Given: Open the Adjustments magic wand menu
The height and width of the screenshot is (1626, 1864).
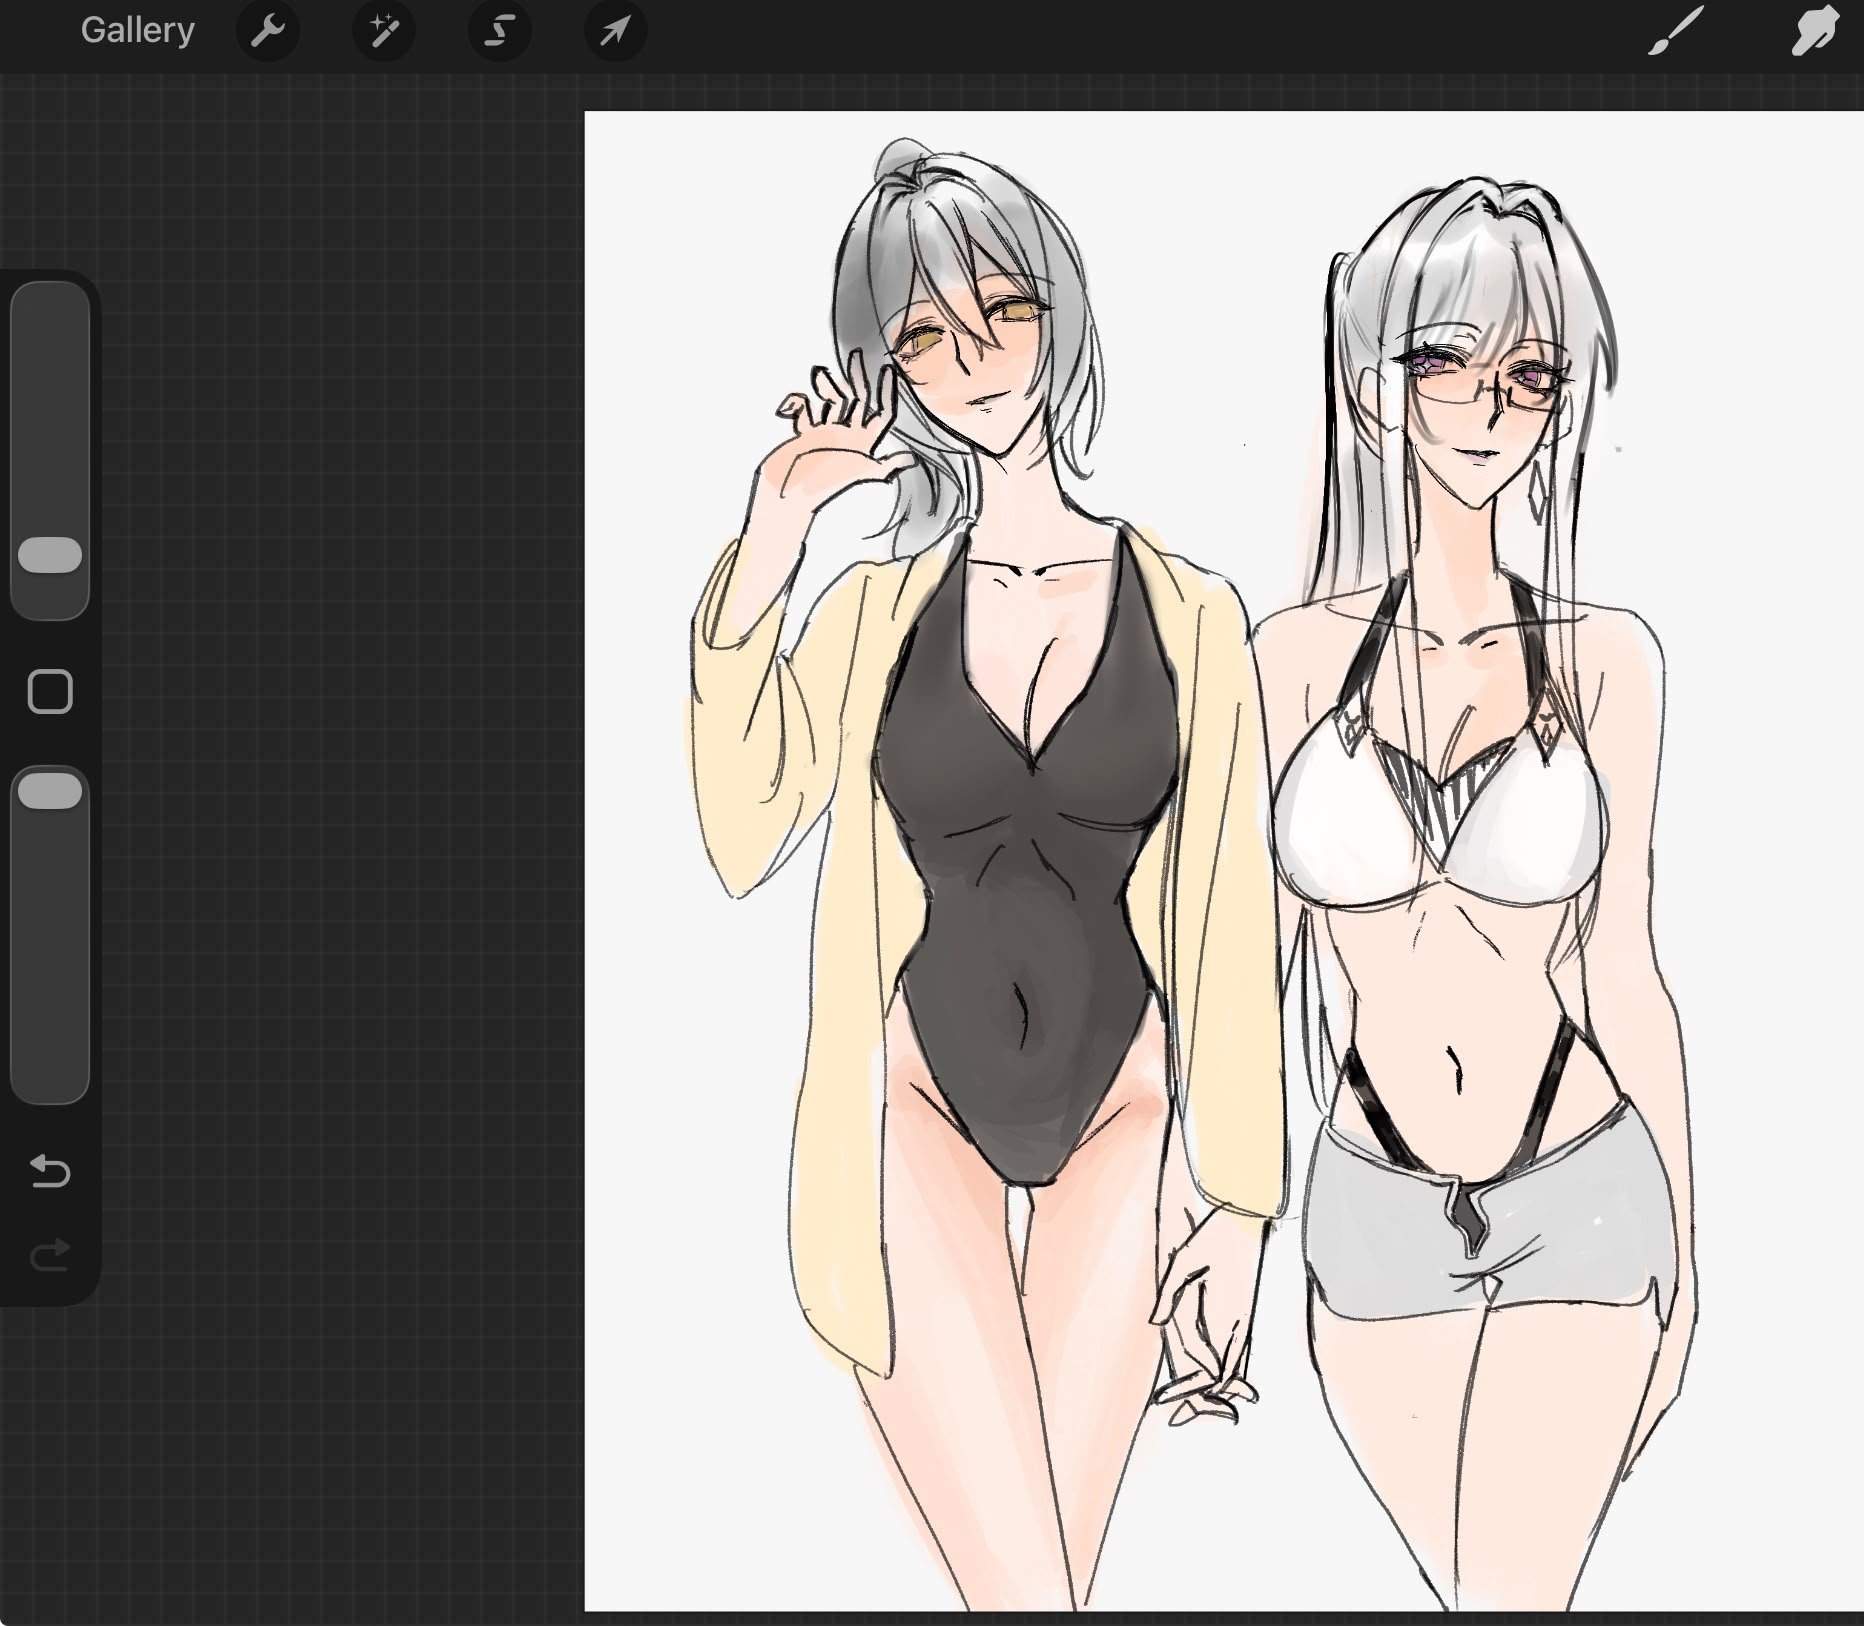Looking at the screenshot, I should pos(384,32).
